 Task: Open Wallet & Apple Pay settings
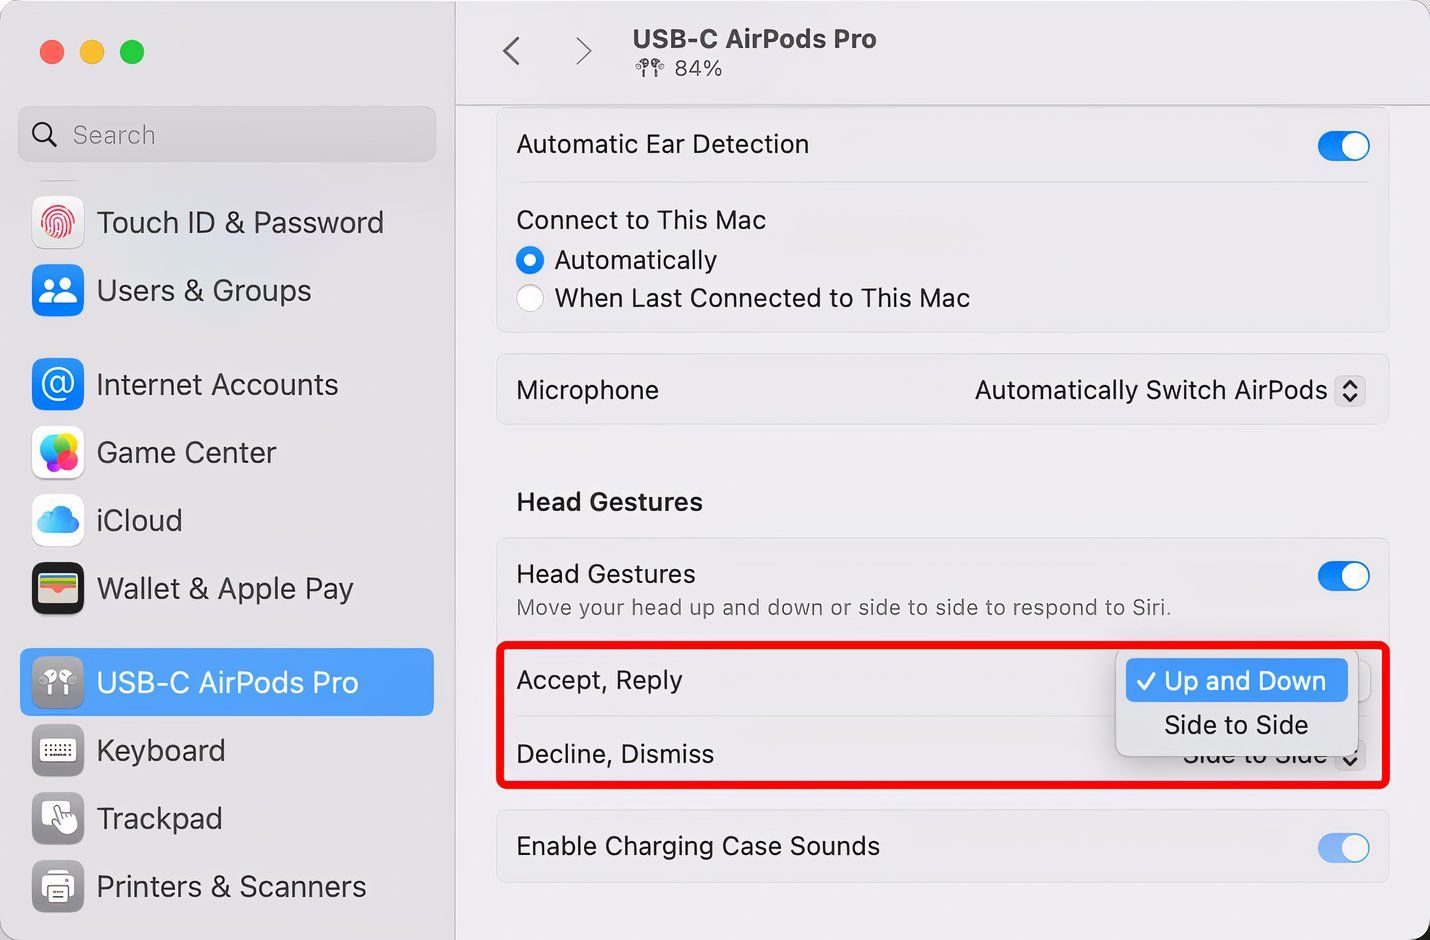click(225, 588)
